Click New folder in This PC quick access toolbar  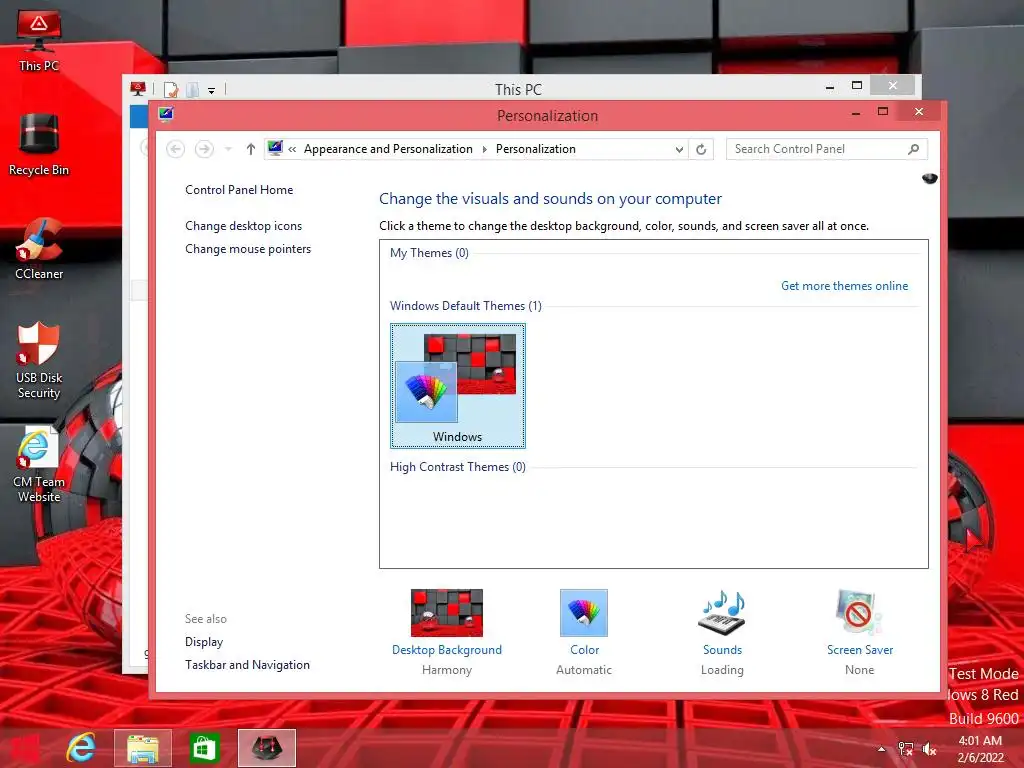(x=193, y=89)
